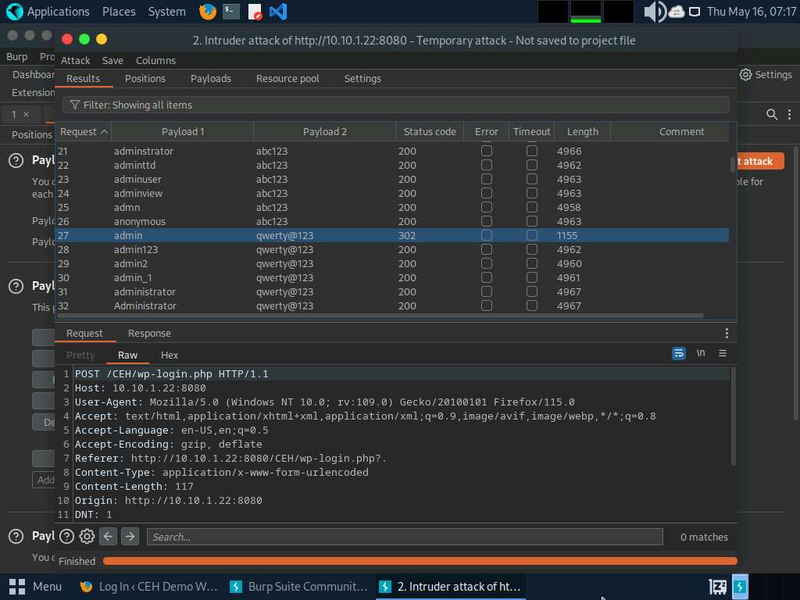Open help icon beside the first Payl heading
800x600 pixels.
coord(16,160)
